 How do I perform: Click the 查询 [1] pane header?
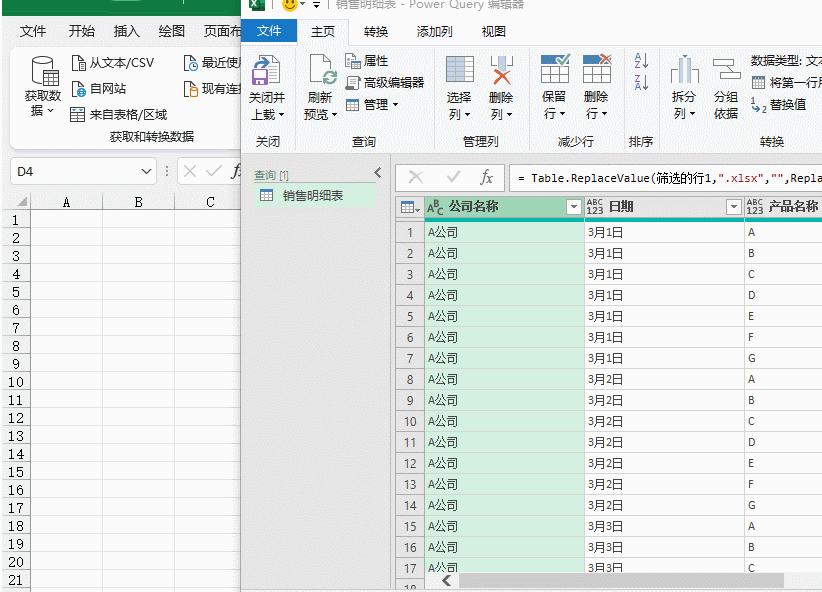[272, 175]
